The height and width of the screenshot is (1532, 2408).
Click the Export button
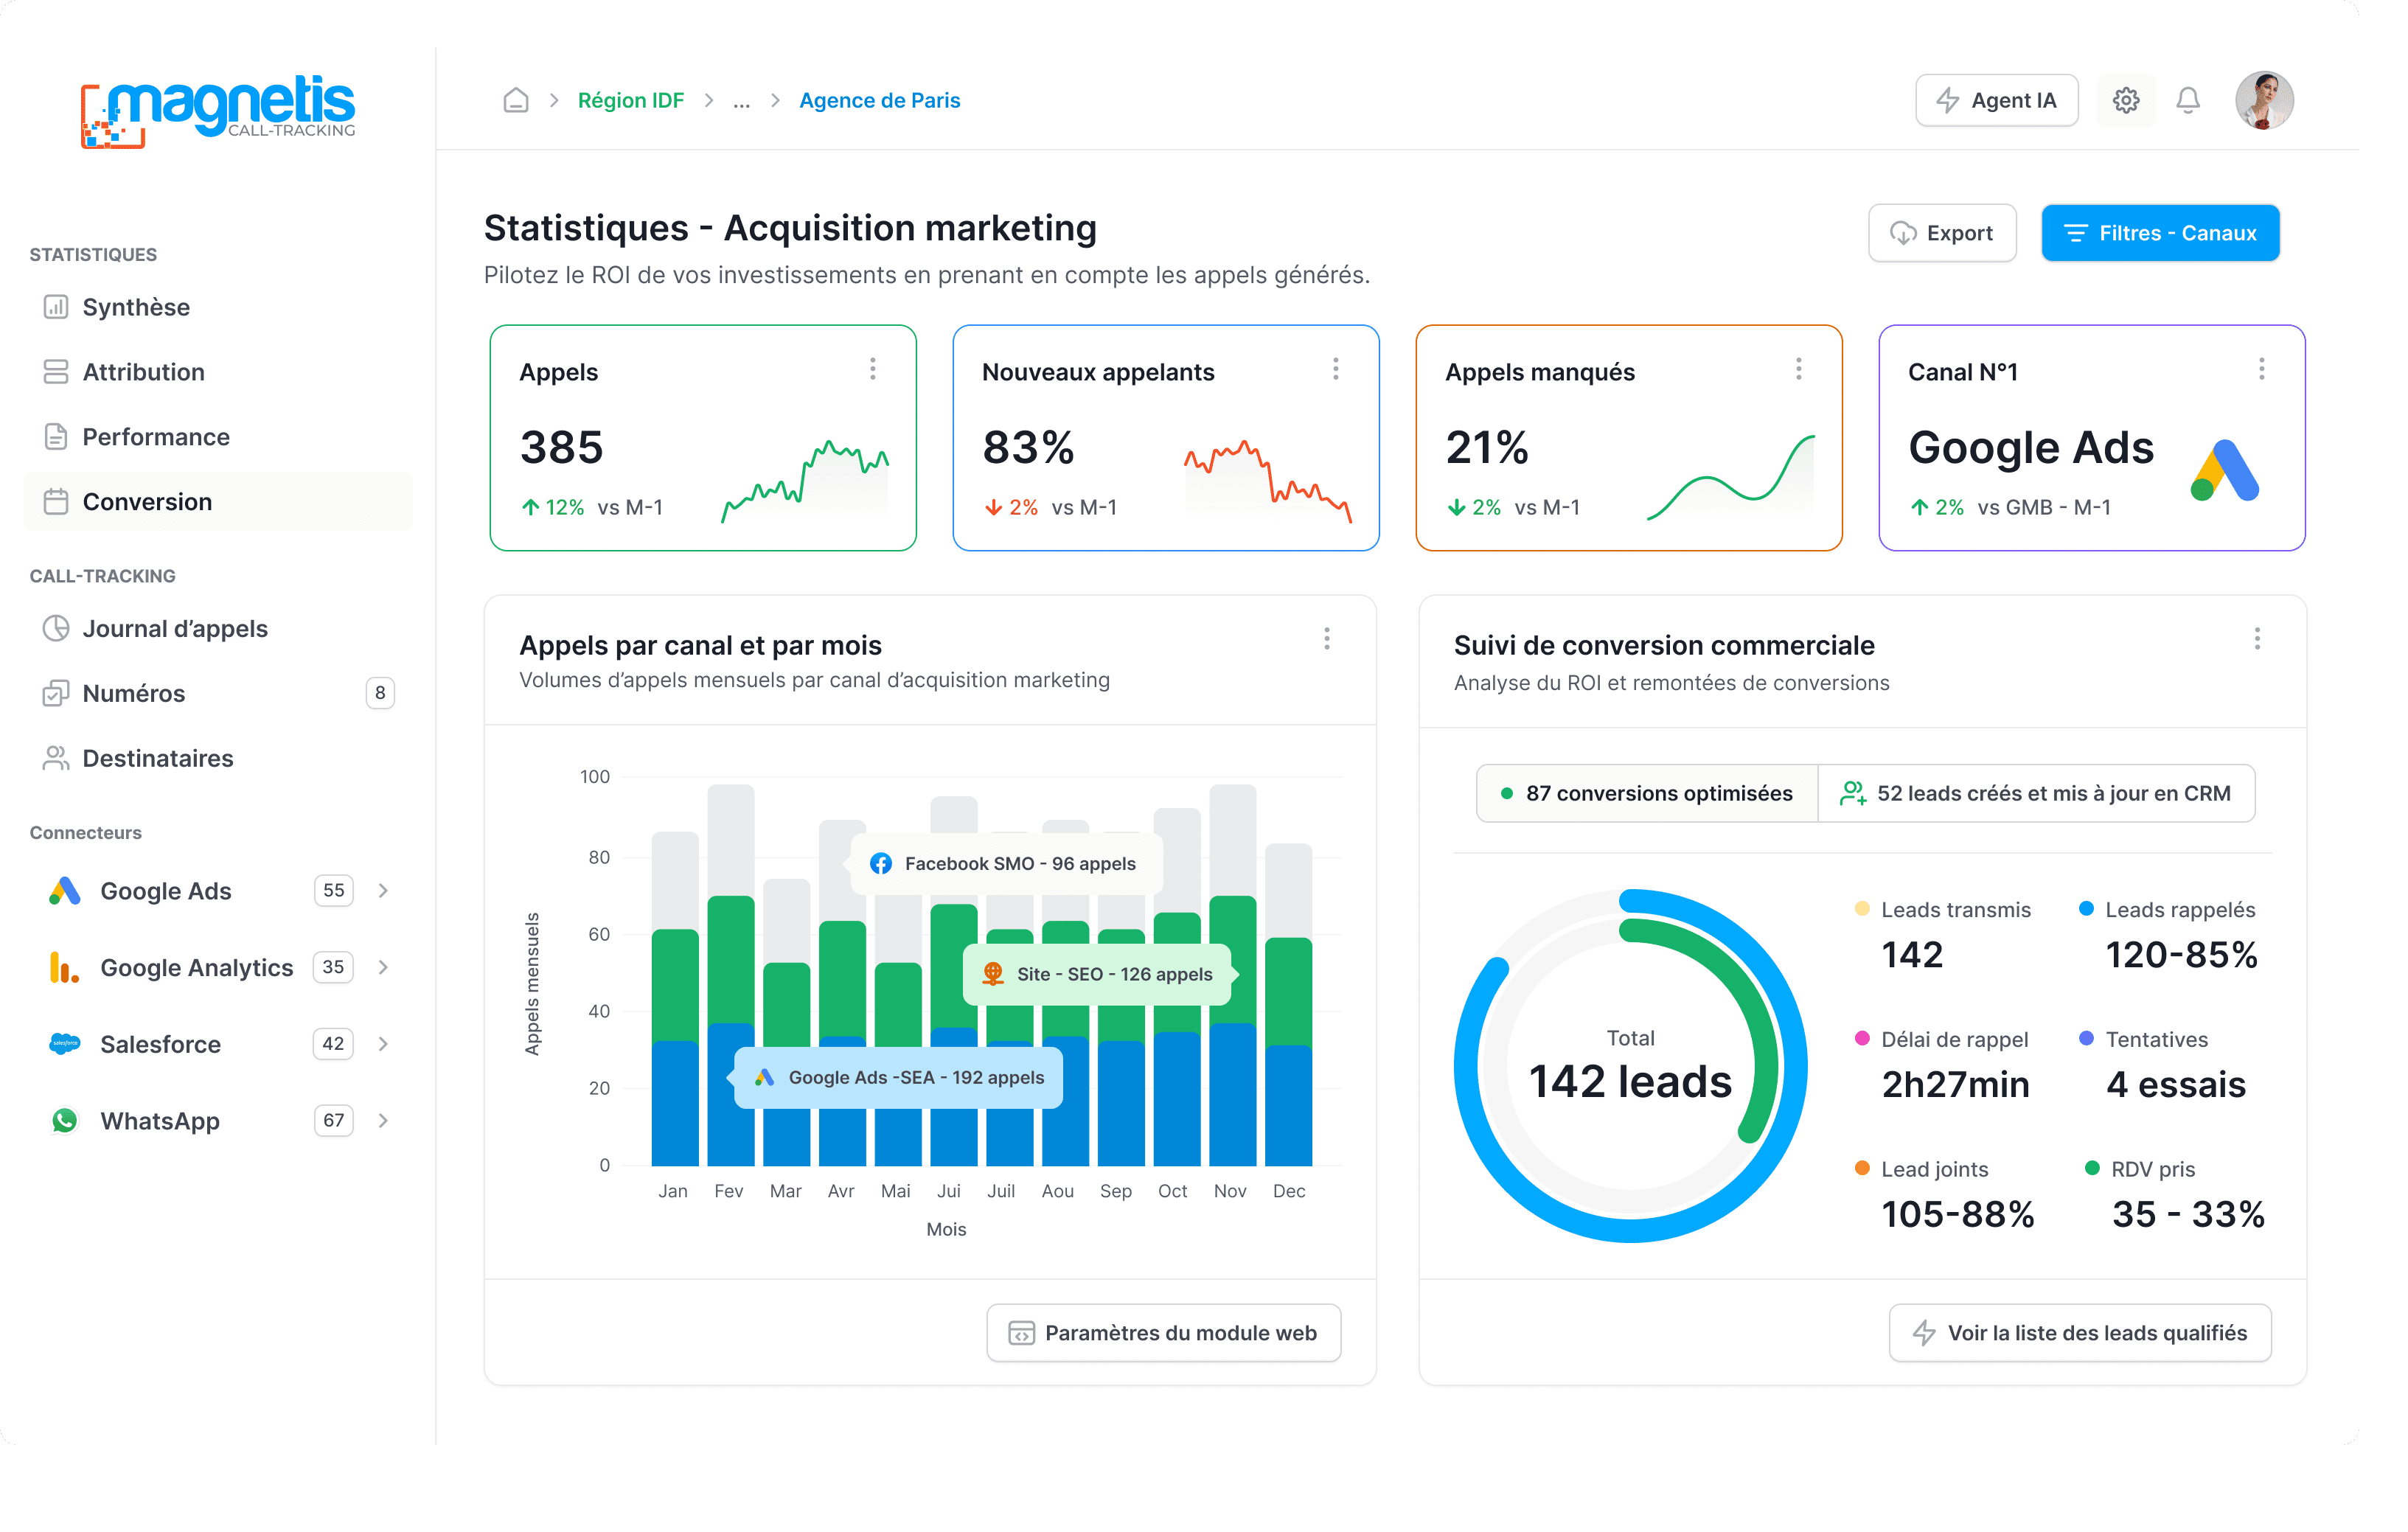pos(1941,233)
